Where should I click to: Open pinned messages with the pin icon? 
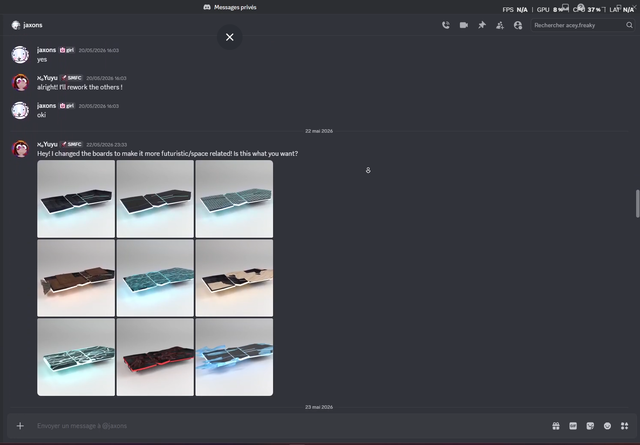point(482,25)
